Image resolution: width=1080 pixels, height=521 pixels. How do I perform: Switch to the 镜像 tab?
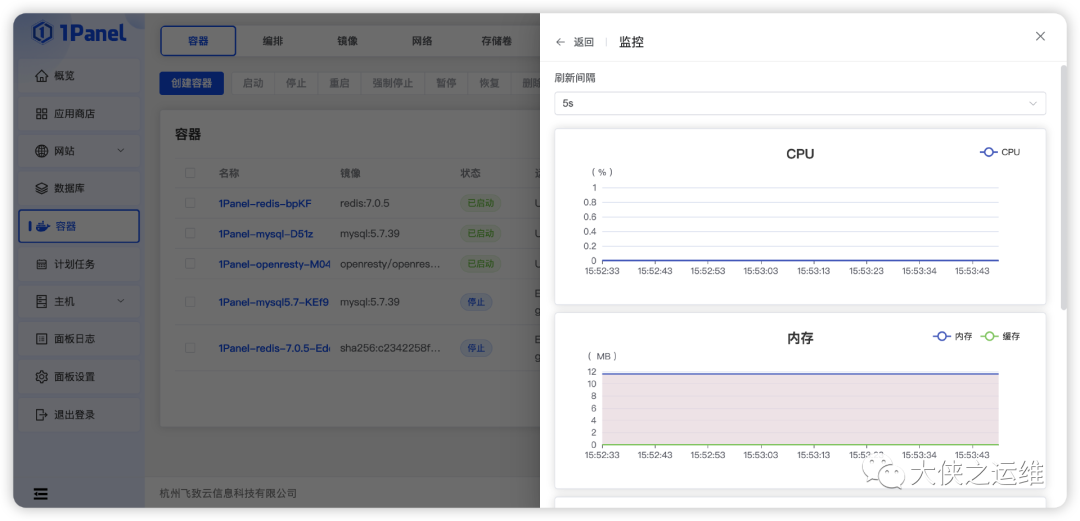pyautogui.click(x=347, y=41)
